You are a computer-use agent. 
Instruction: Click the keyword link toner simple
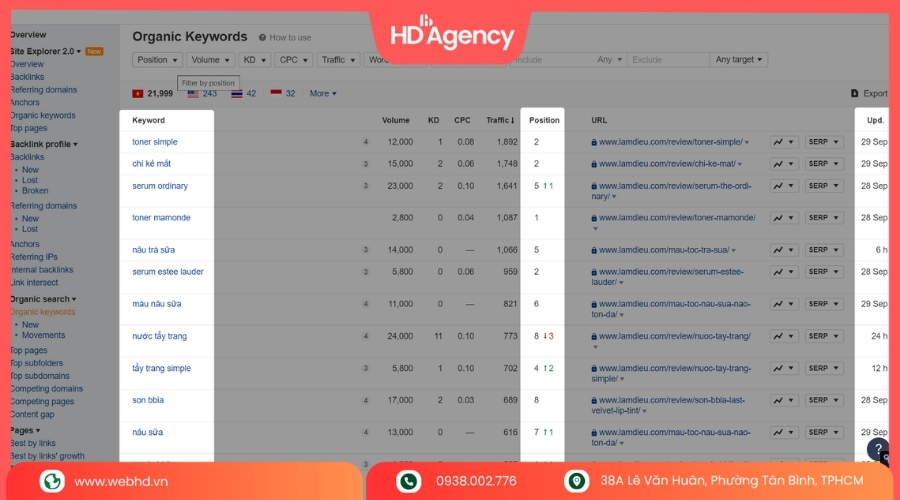click(x=154, y=142)
